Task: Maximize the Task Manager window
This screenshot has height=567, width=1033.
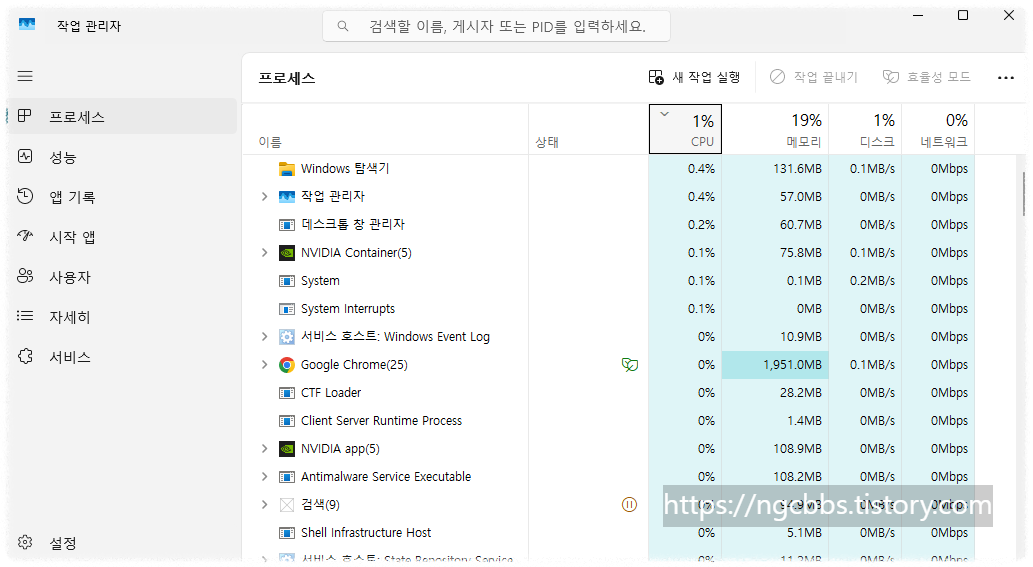Action: (963, 15)
